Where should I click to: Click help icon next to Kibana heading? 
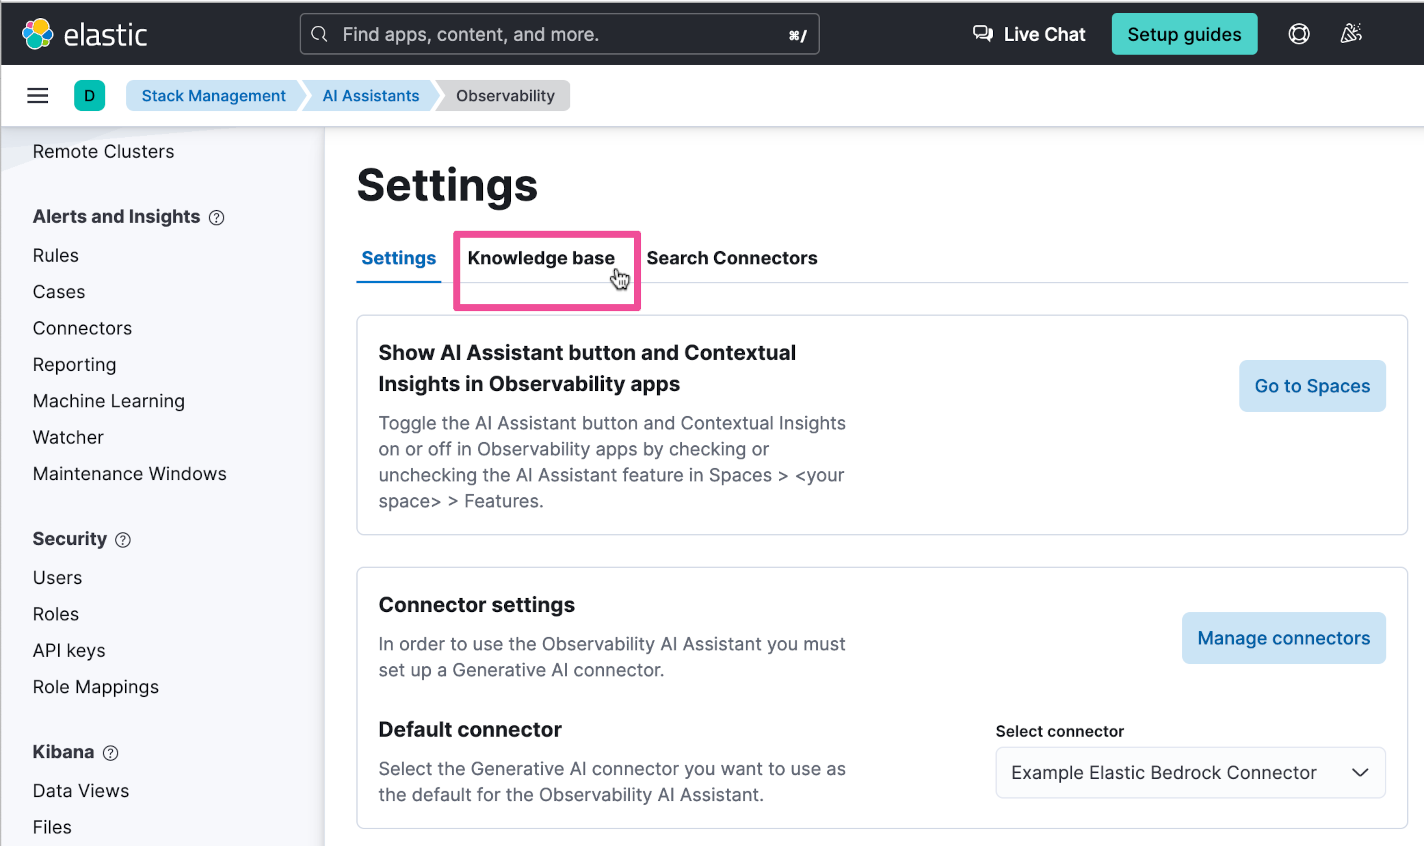tap(111, 753)
